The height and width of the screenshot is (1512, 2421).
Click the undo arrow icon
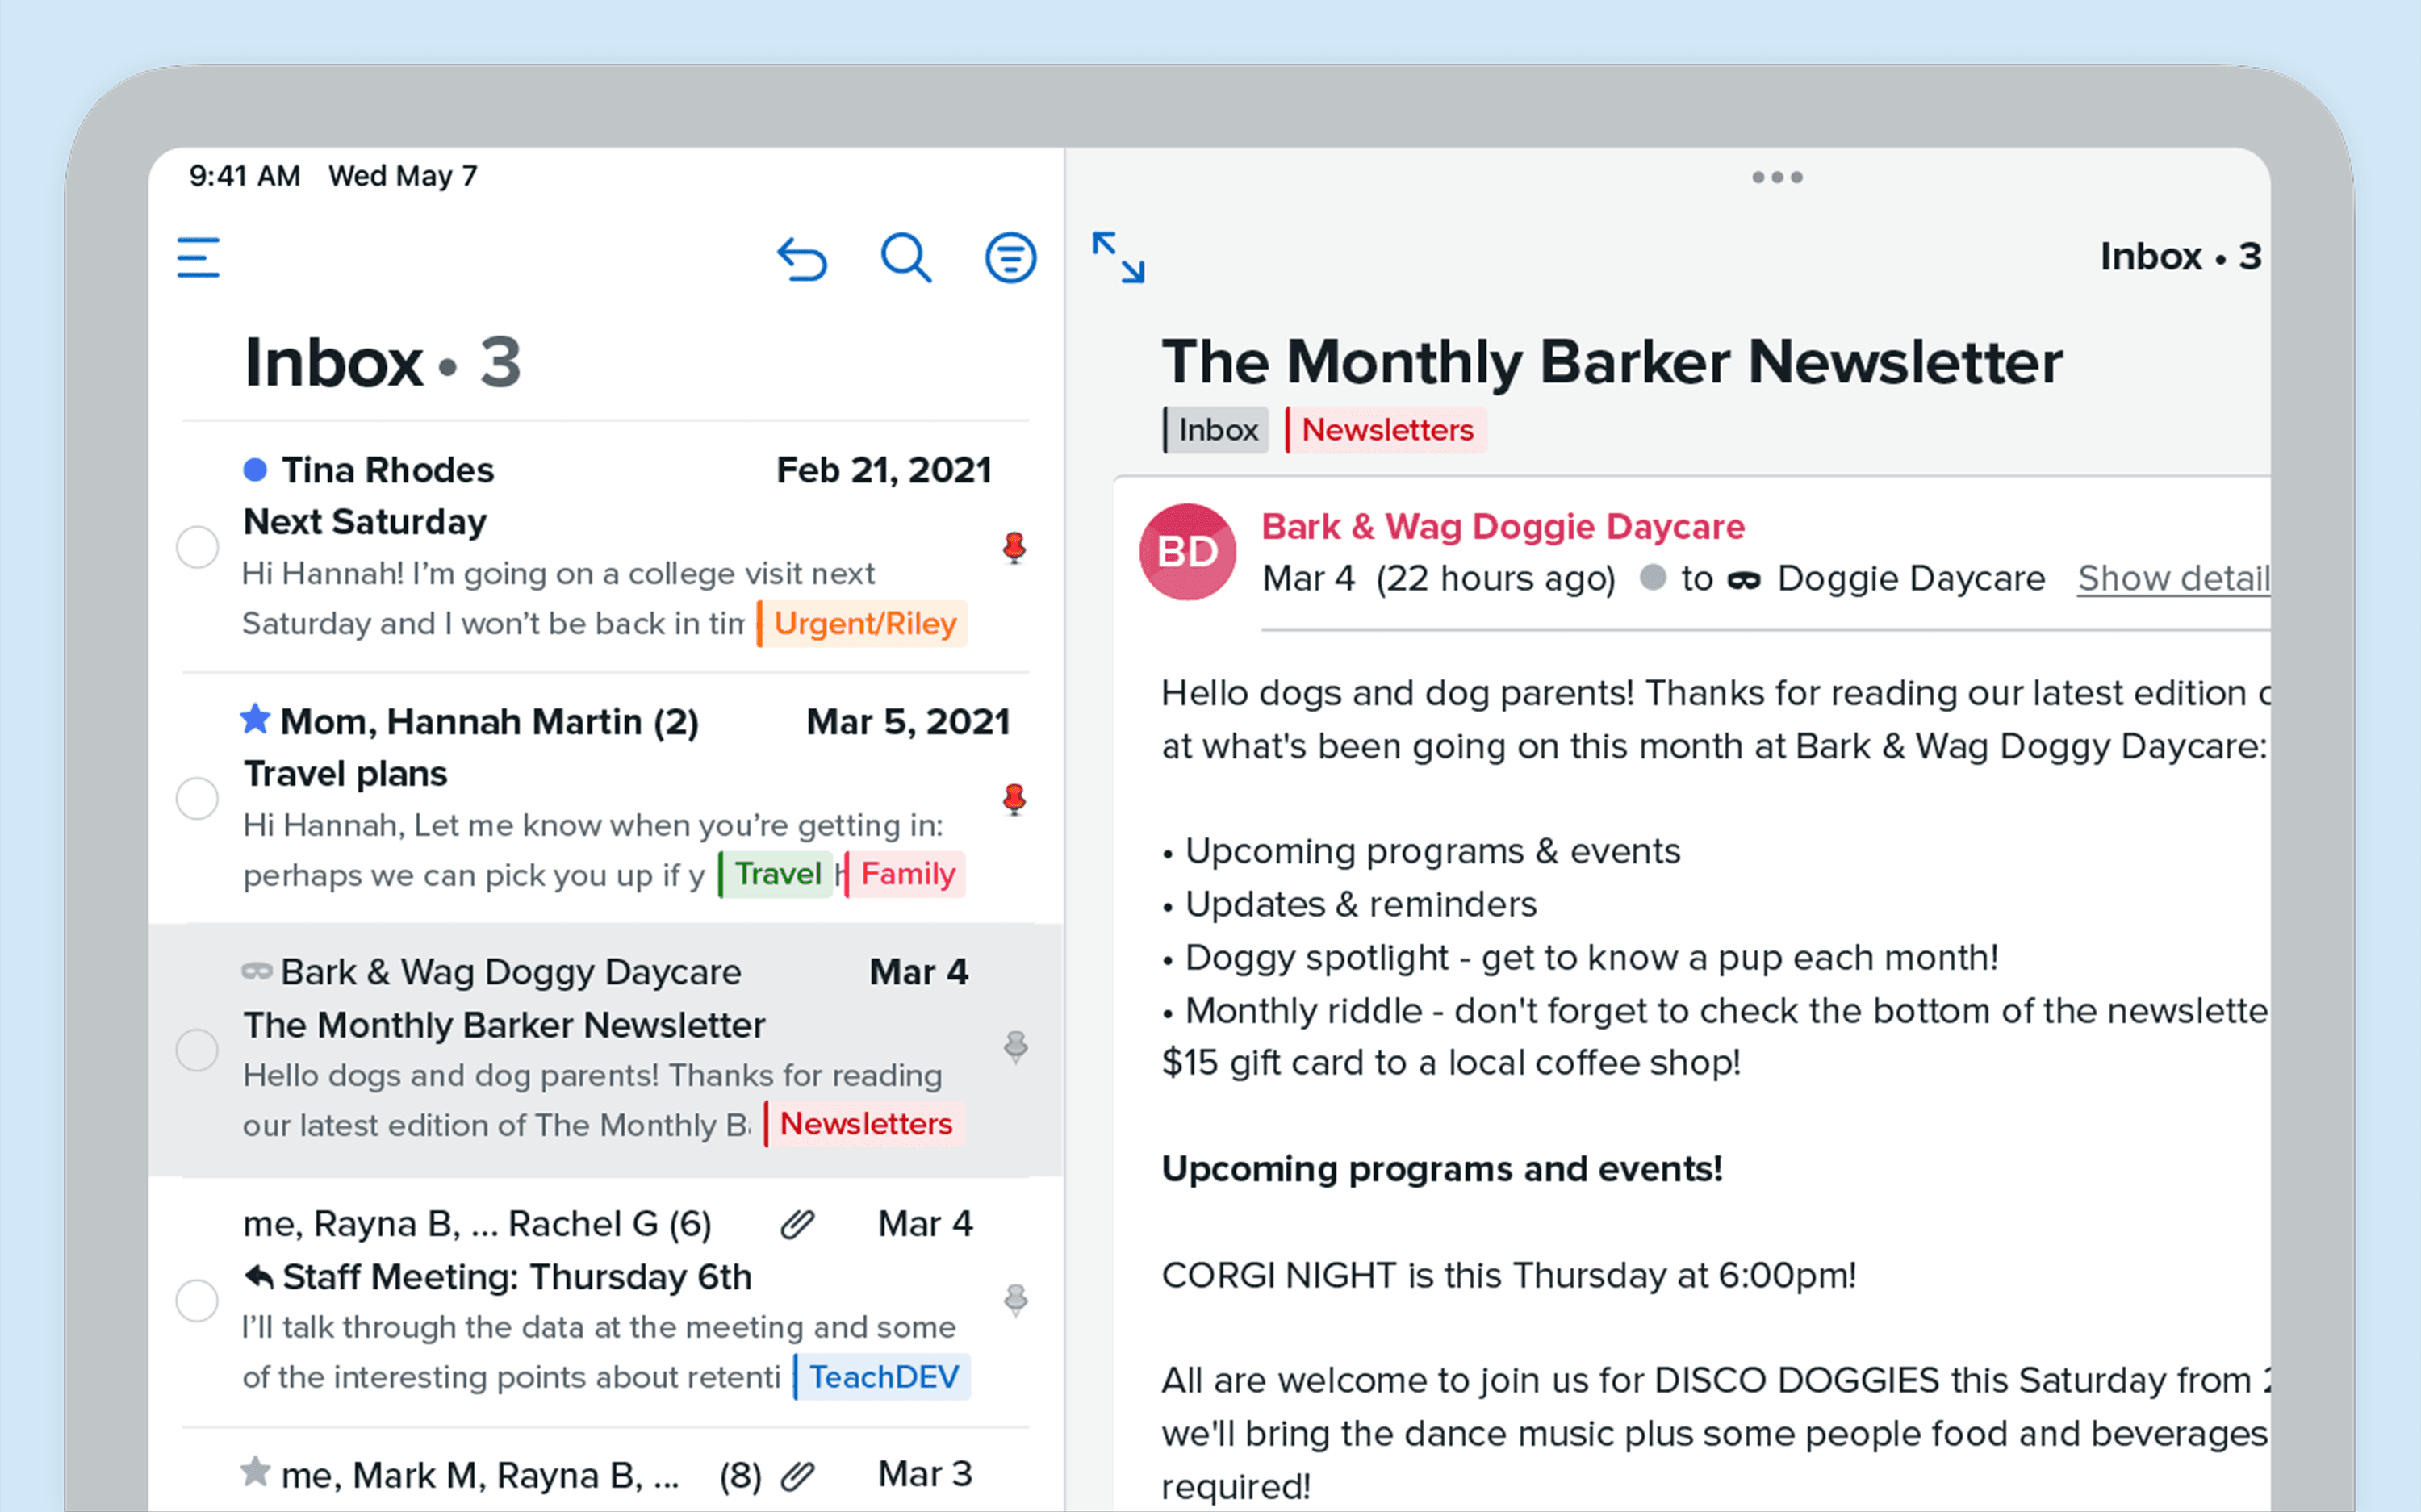point(802,259)
